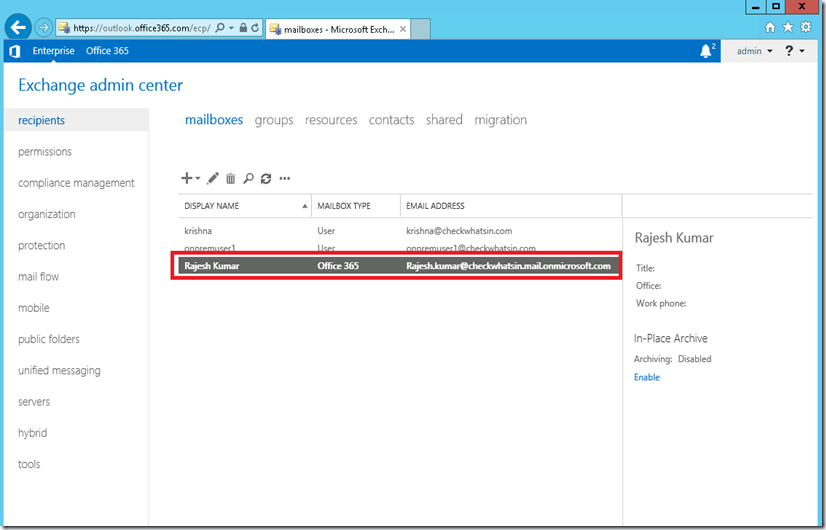Image resolution: width=826 pixels, height=530 pixels.
Task: Switch to the migration tab
Action: tap(500, 120)
